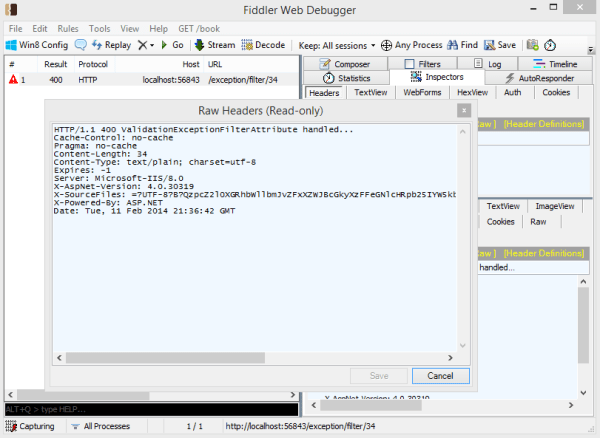Open the Remove sessions dropdown arrow
The width and height of the screenshot is (600, 438).
(x=152, y=46)
